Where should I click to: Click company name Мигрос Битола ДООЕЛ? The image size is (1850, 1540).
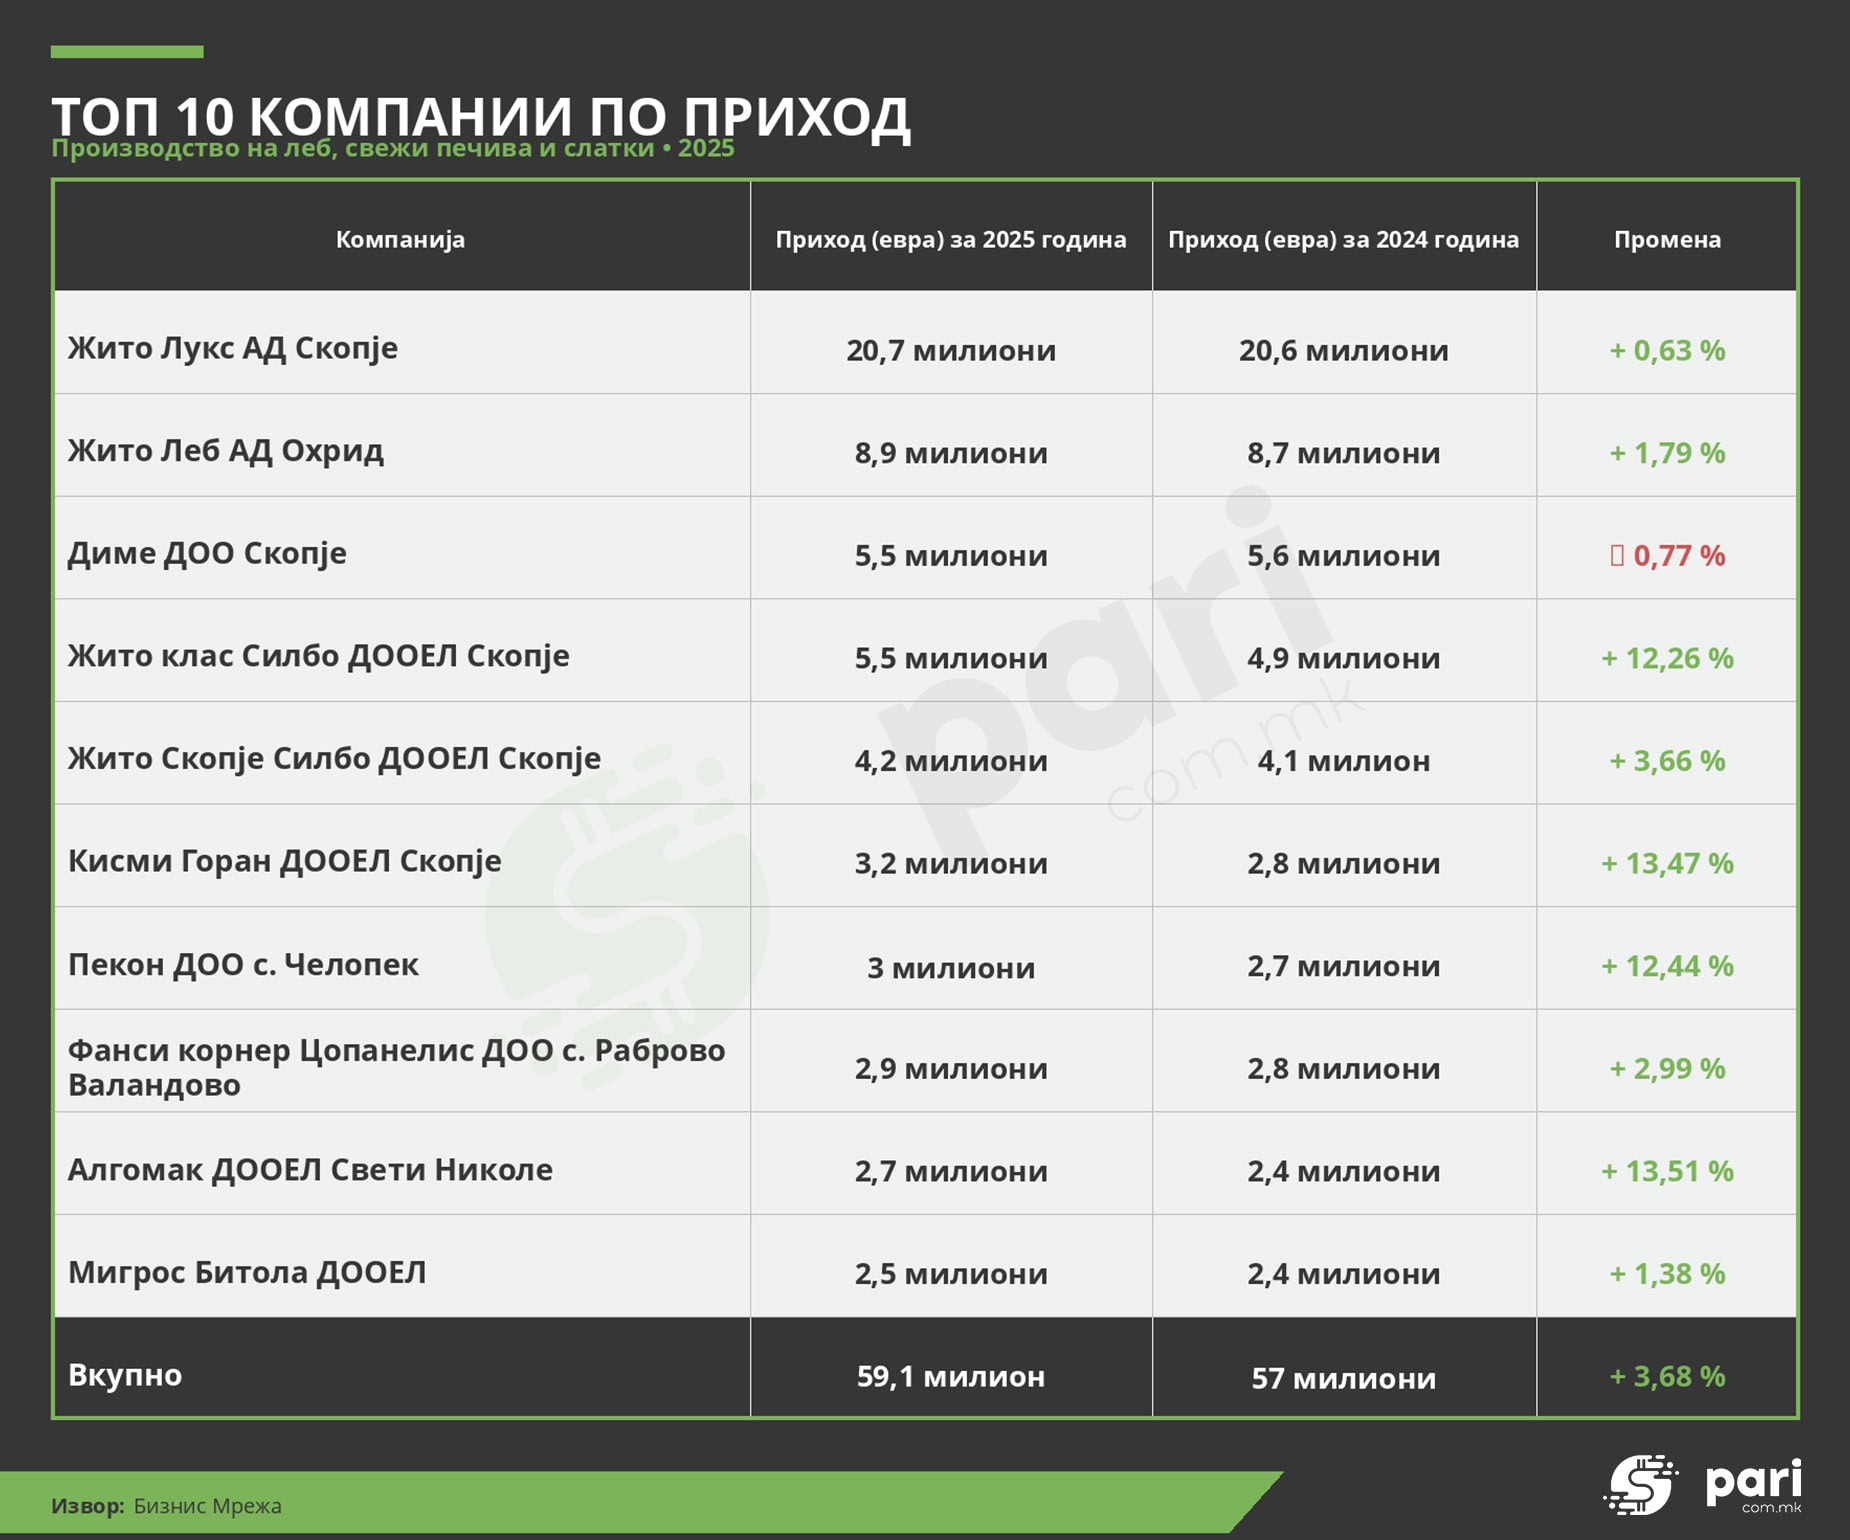[x=247, y=1272]
